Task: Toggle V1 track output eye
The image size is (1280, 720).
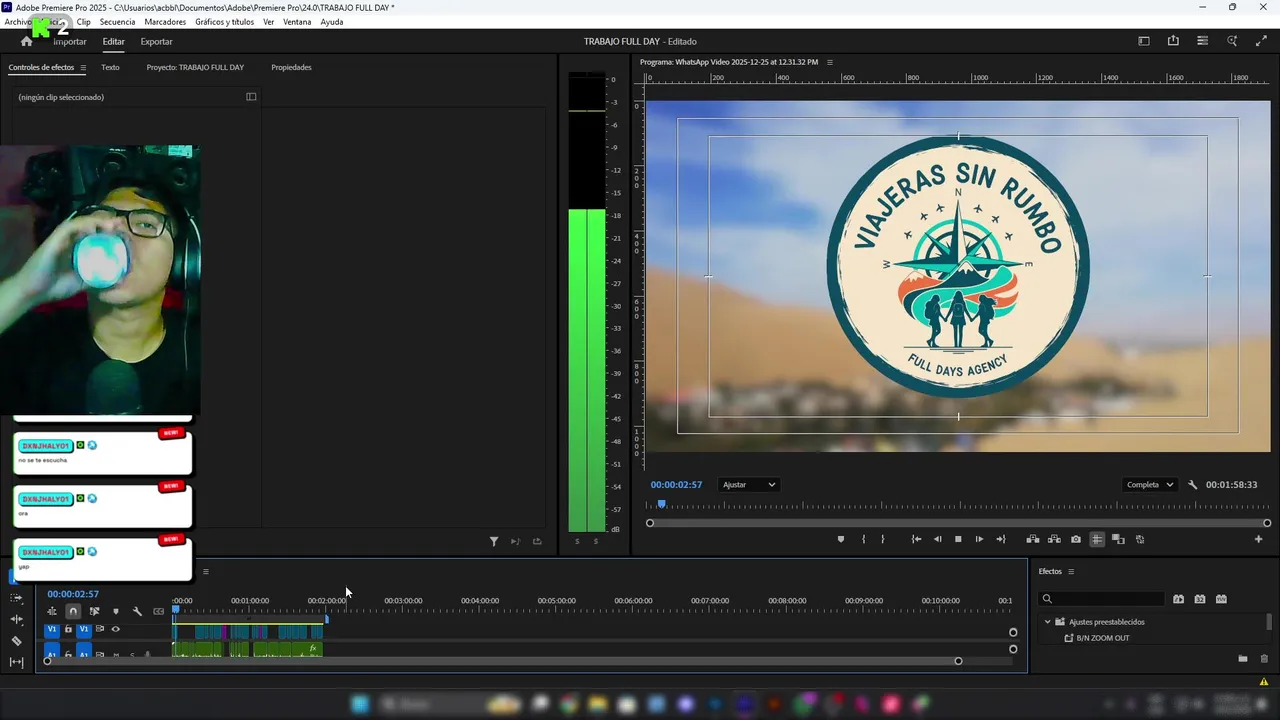Action: pyautogui.click(x=115, y=629)
